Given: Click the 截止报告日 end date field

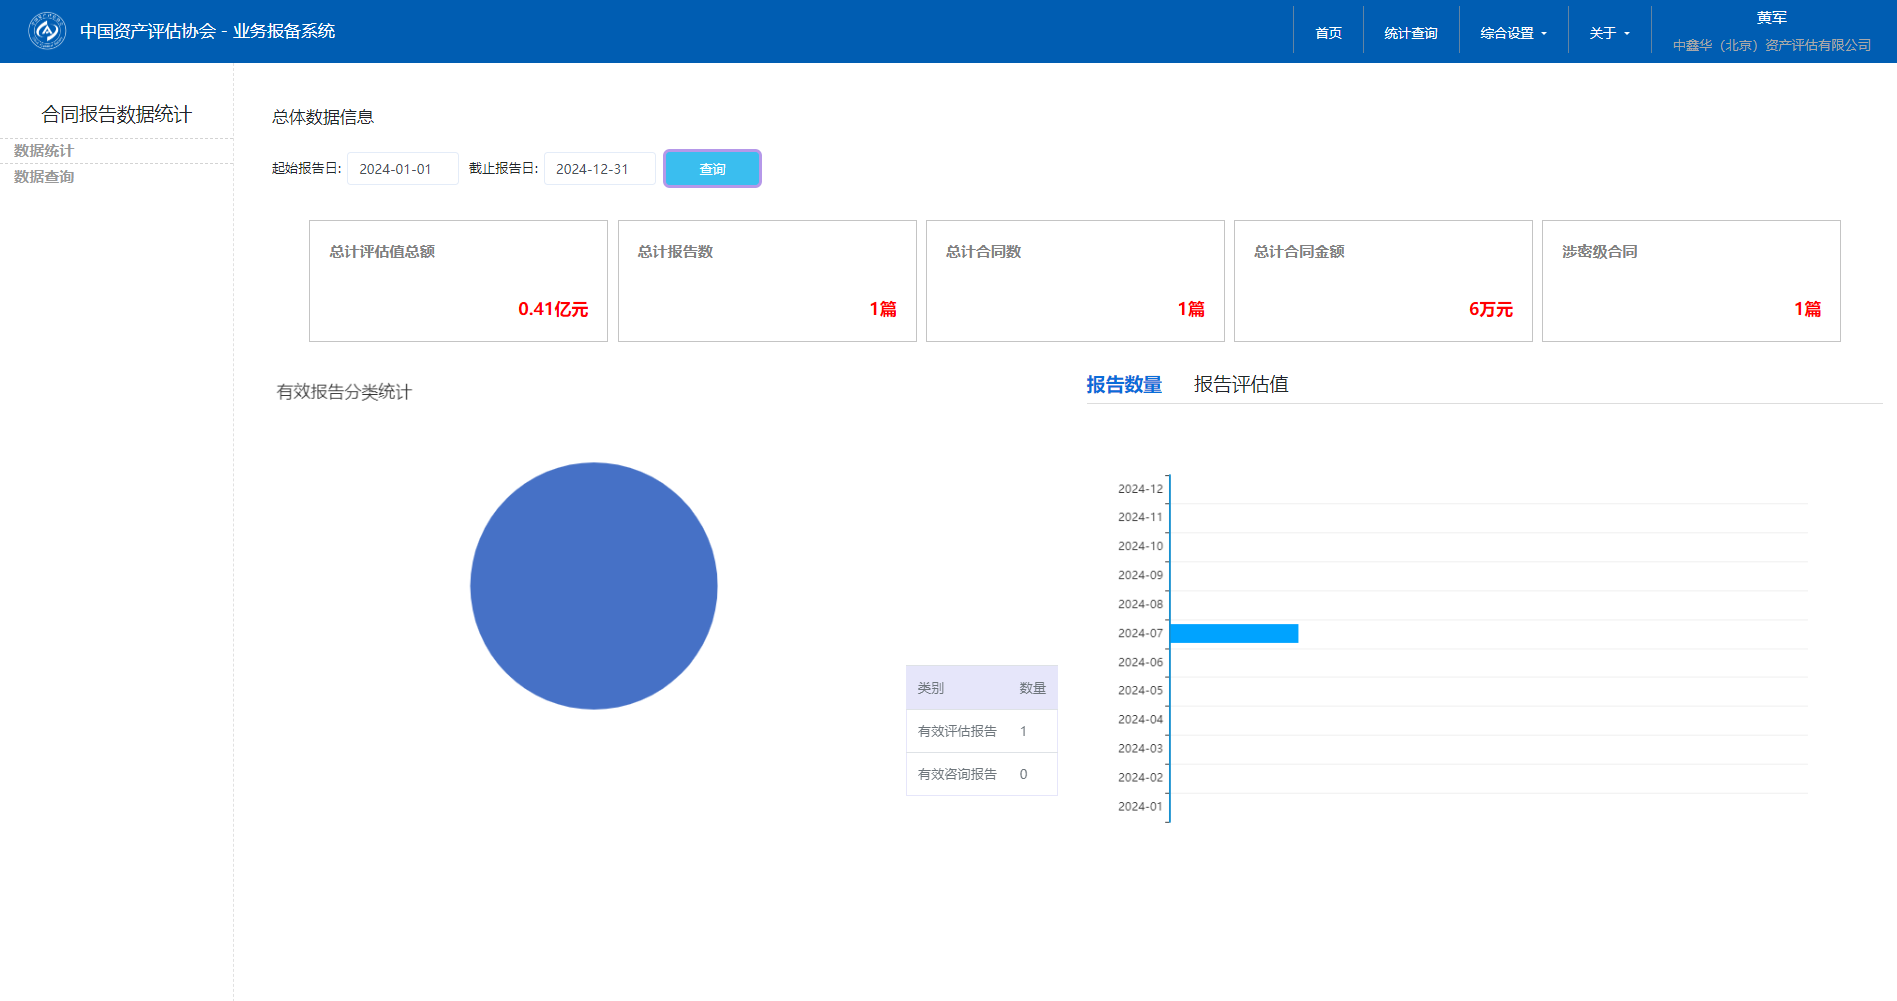Looking at the screenshot, I should [x=599, y=169].
